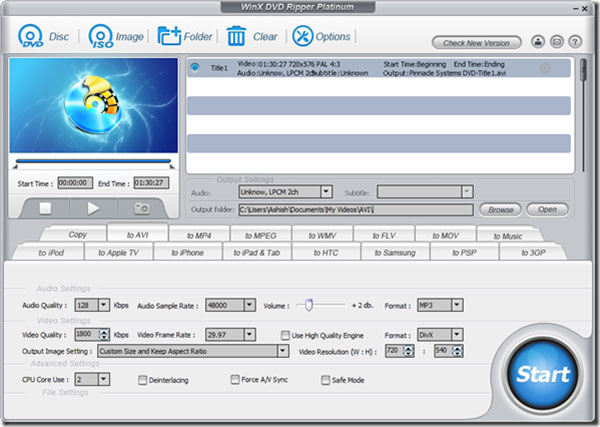This screenshot has width=600, height=427.
Task: Select the to Apple TV tab
Action: [x=118, y=253]
